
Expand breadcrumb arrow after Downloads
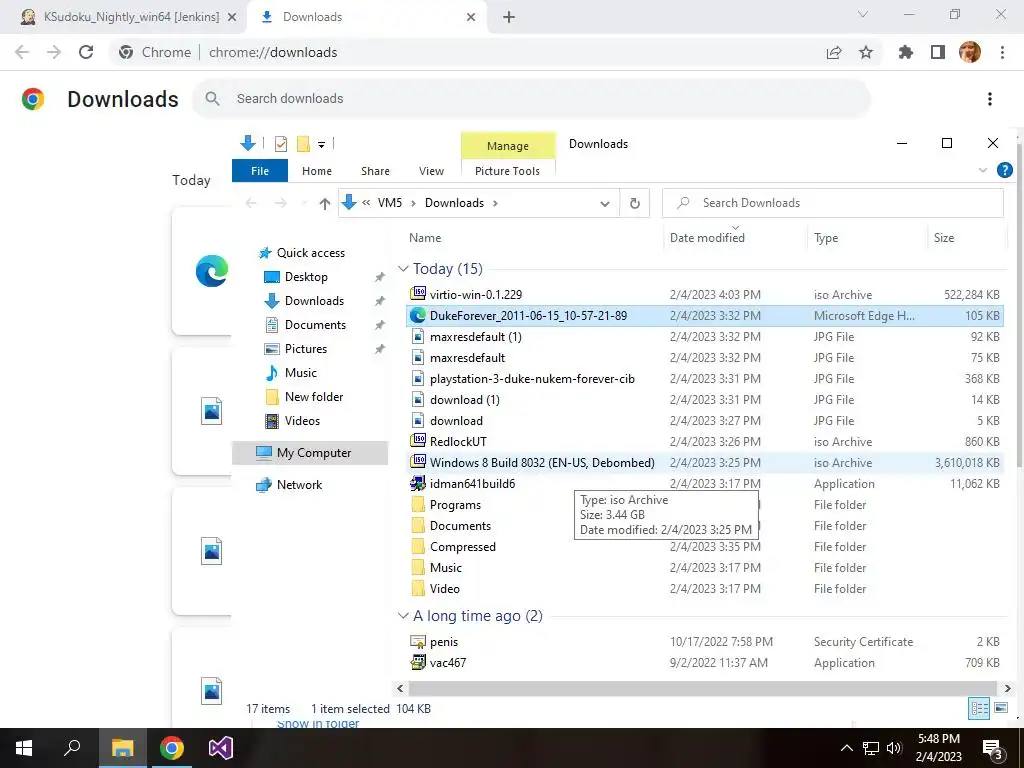tap(495, 203)
